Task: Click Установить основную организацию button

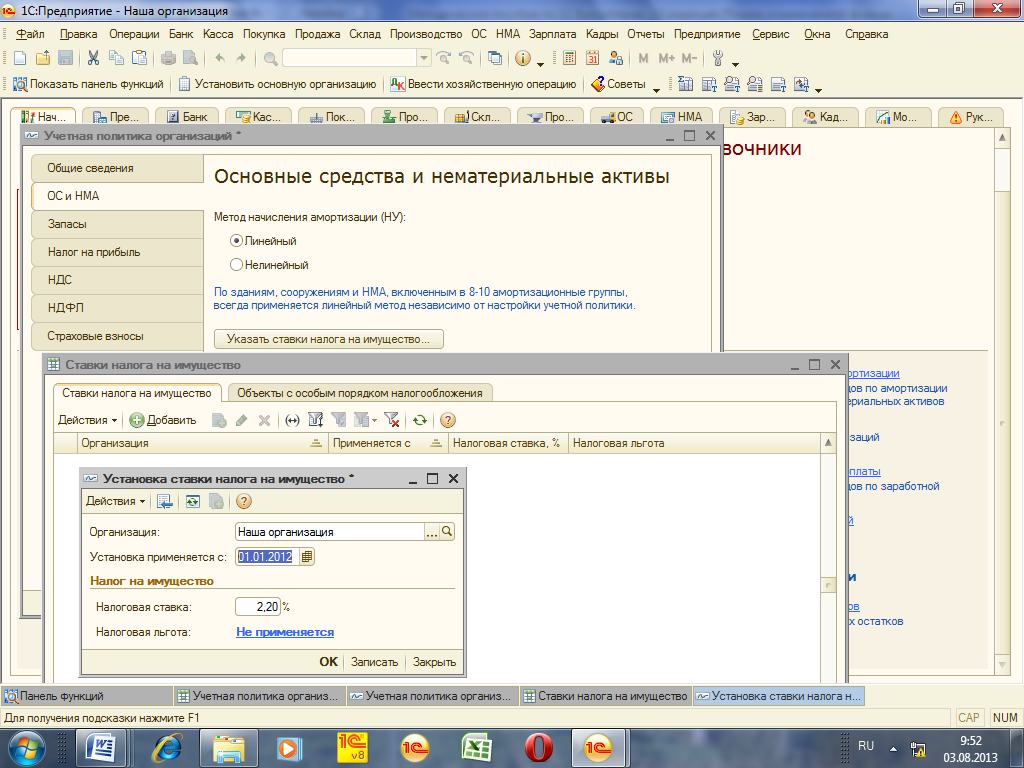Action: tap(278, 84)
